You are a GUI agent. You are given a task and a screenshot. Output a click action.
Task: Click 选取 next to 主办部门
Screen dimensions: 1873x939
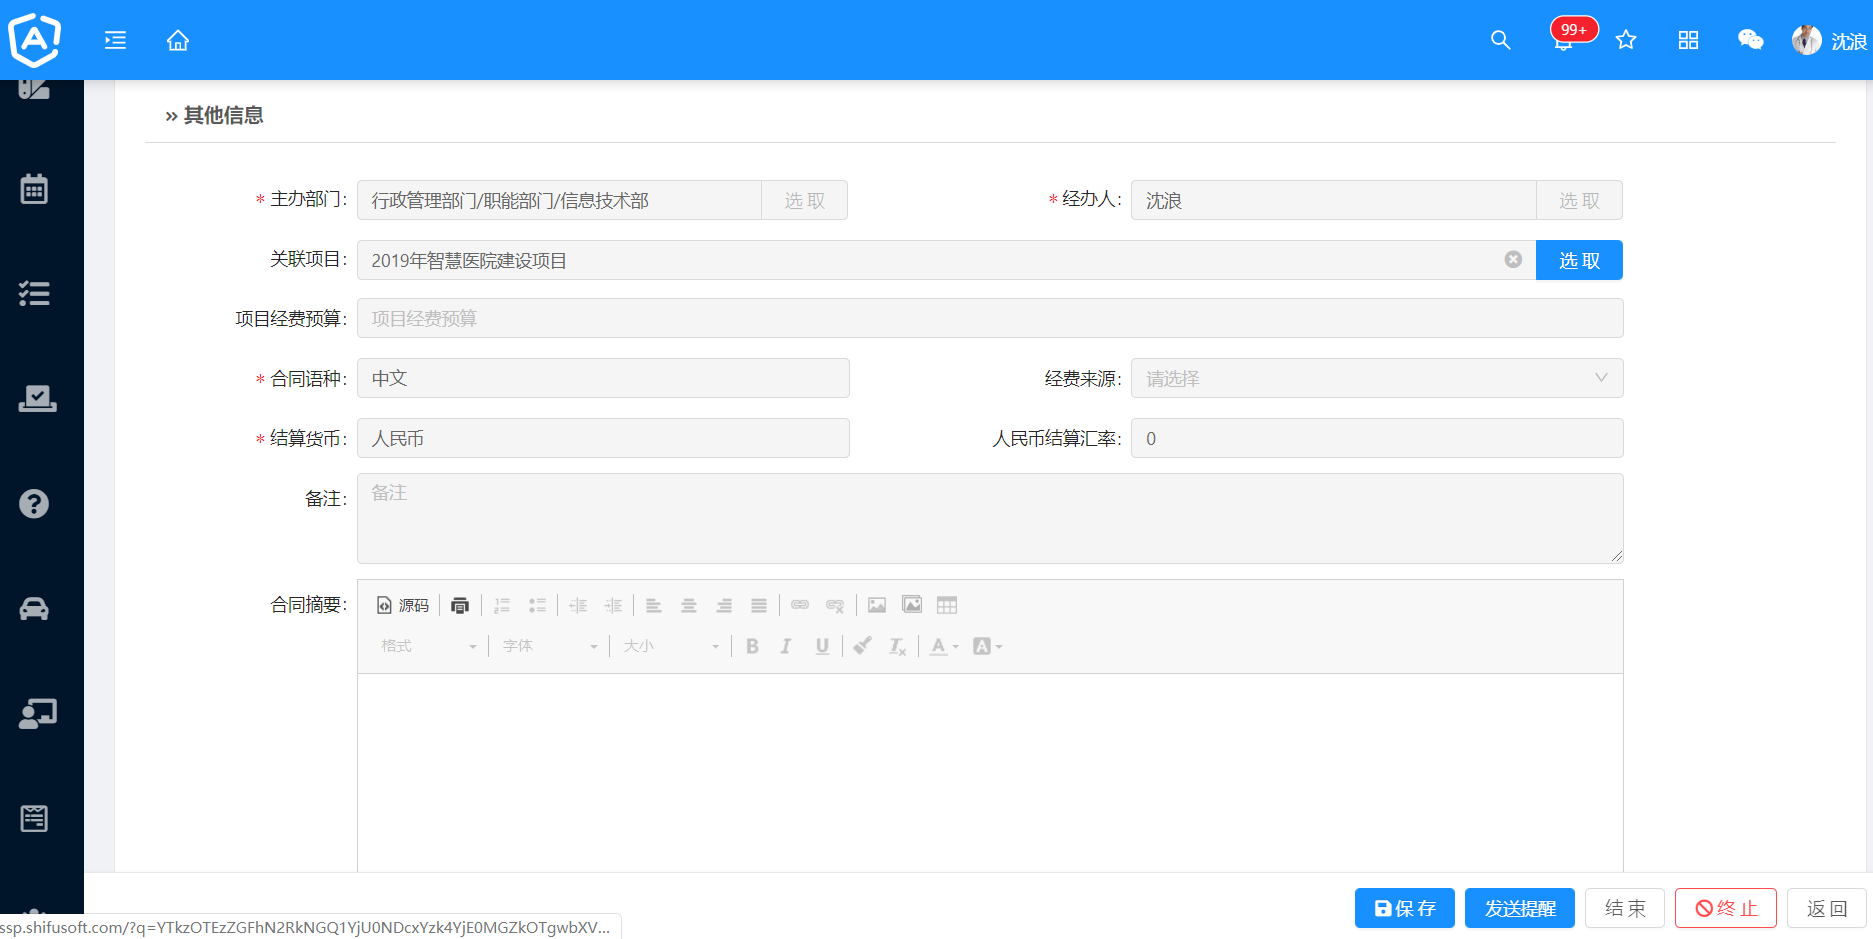point(804,200)
